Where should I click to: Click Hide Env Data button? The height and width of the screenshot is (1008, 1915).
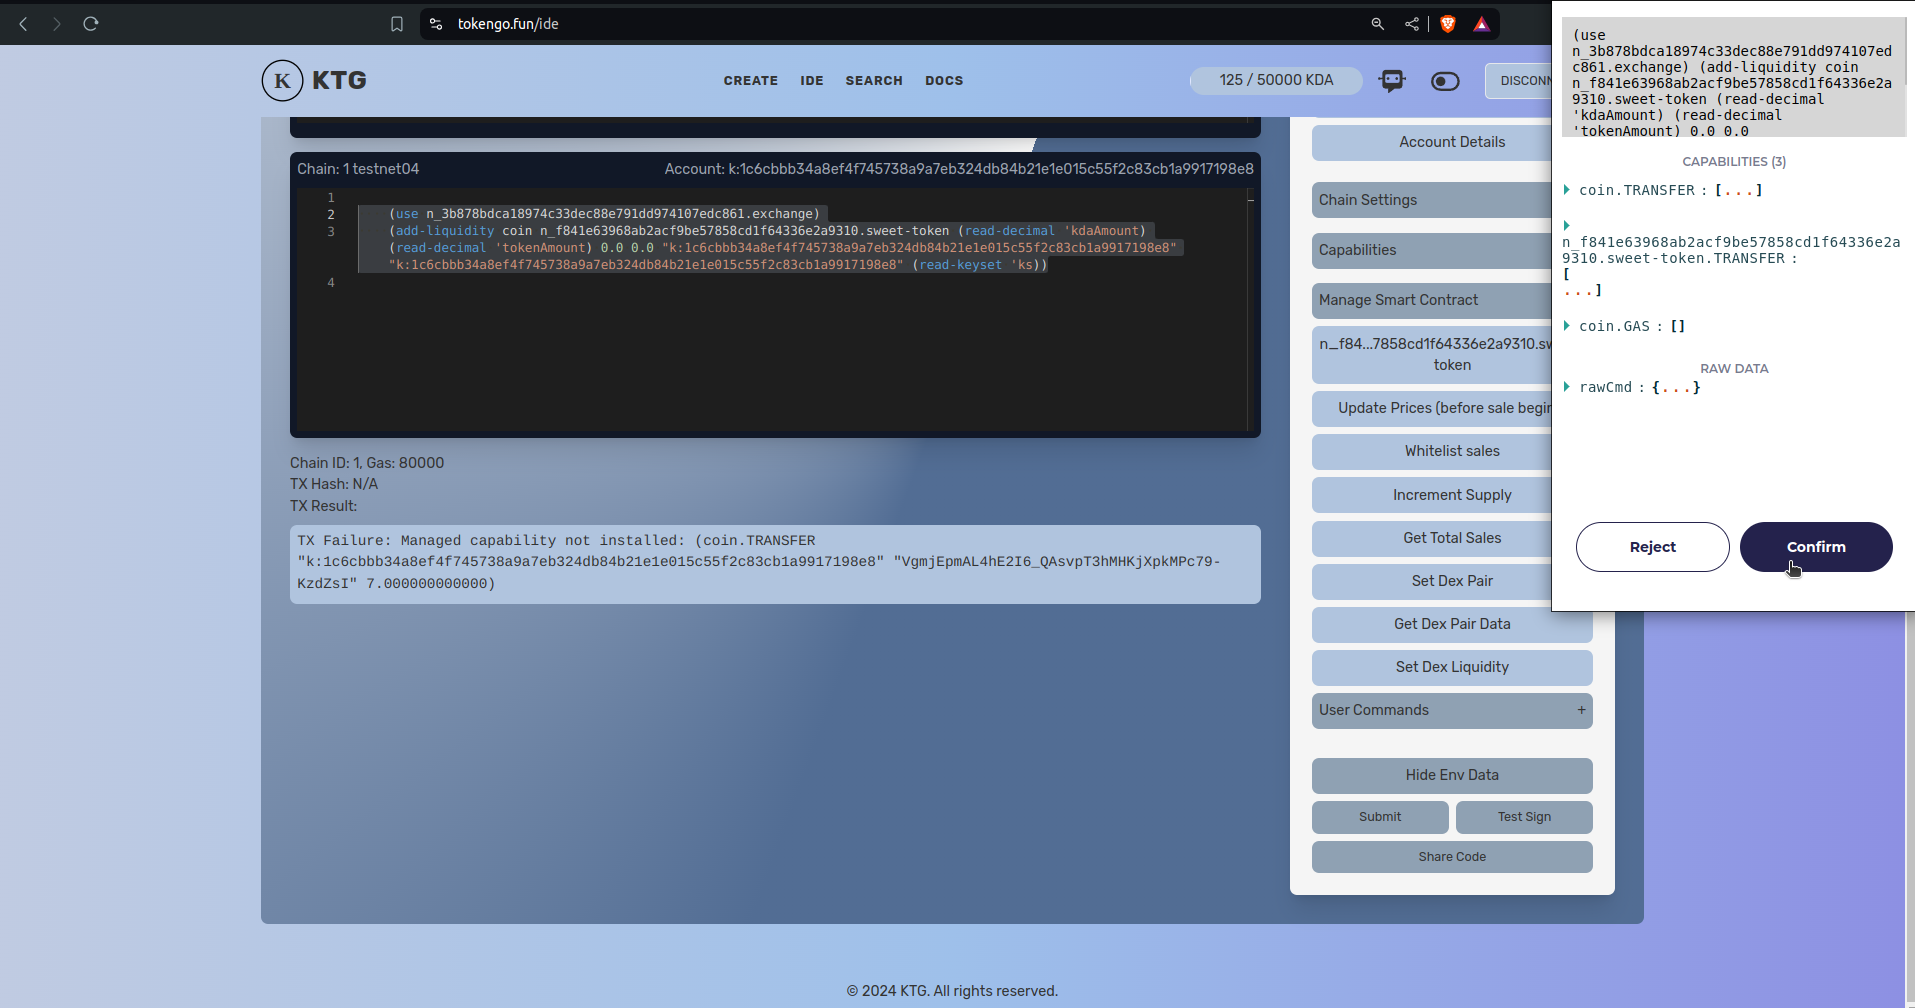[1452, 775]
